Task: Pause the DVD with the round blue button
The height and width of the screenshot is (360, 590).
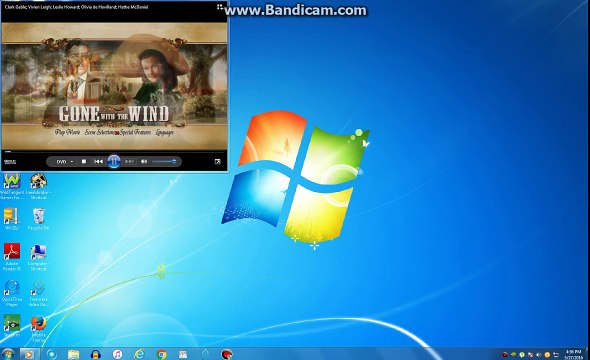Action: 114,161
